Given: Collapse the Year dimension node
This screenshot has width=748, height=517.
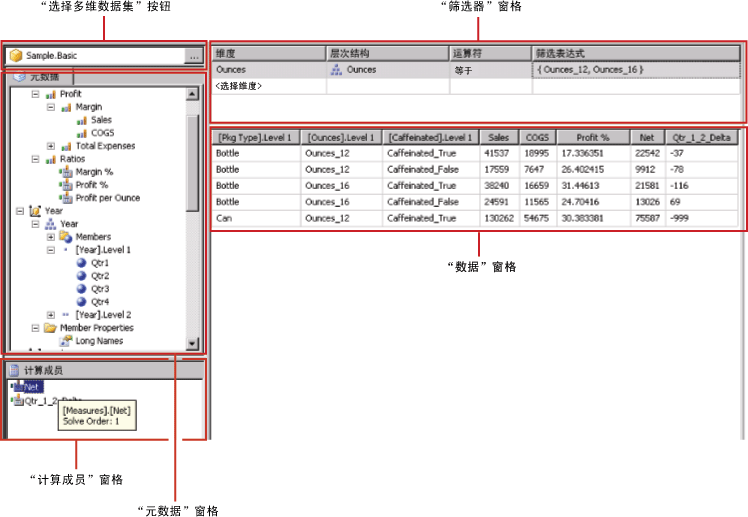Looking at the screenshot, I should pyautogui.click(x=20, y=211).
